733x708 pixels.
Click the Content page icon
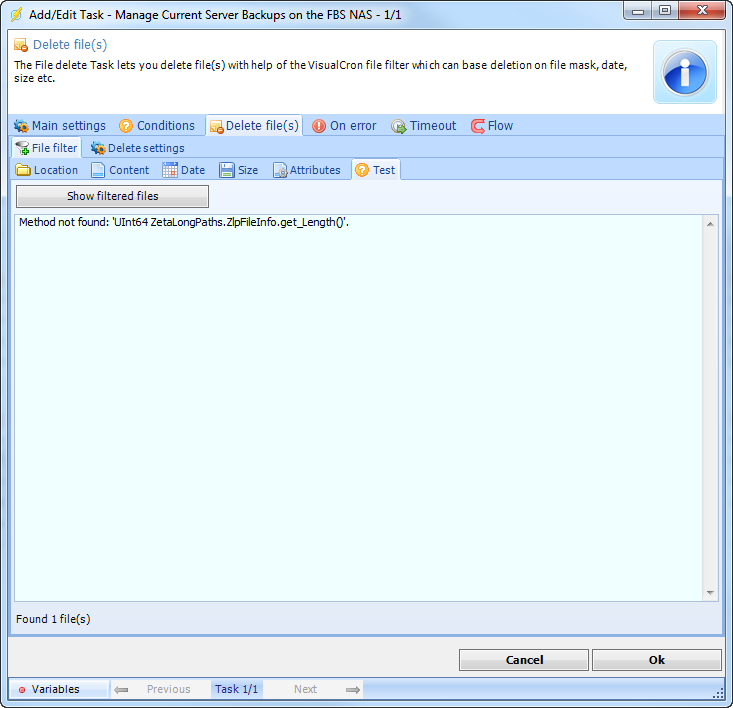[x=98, y=170]
